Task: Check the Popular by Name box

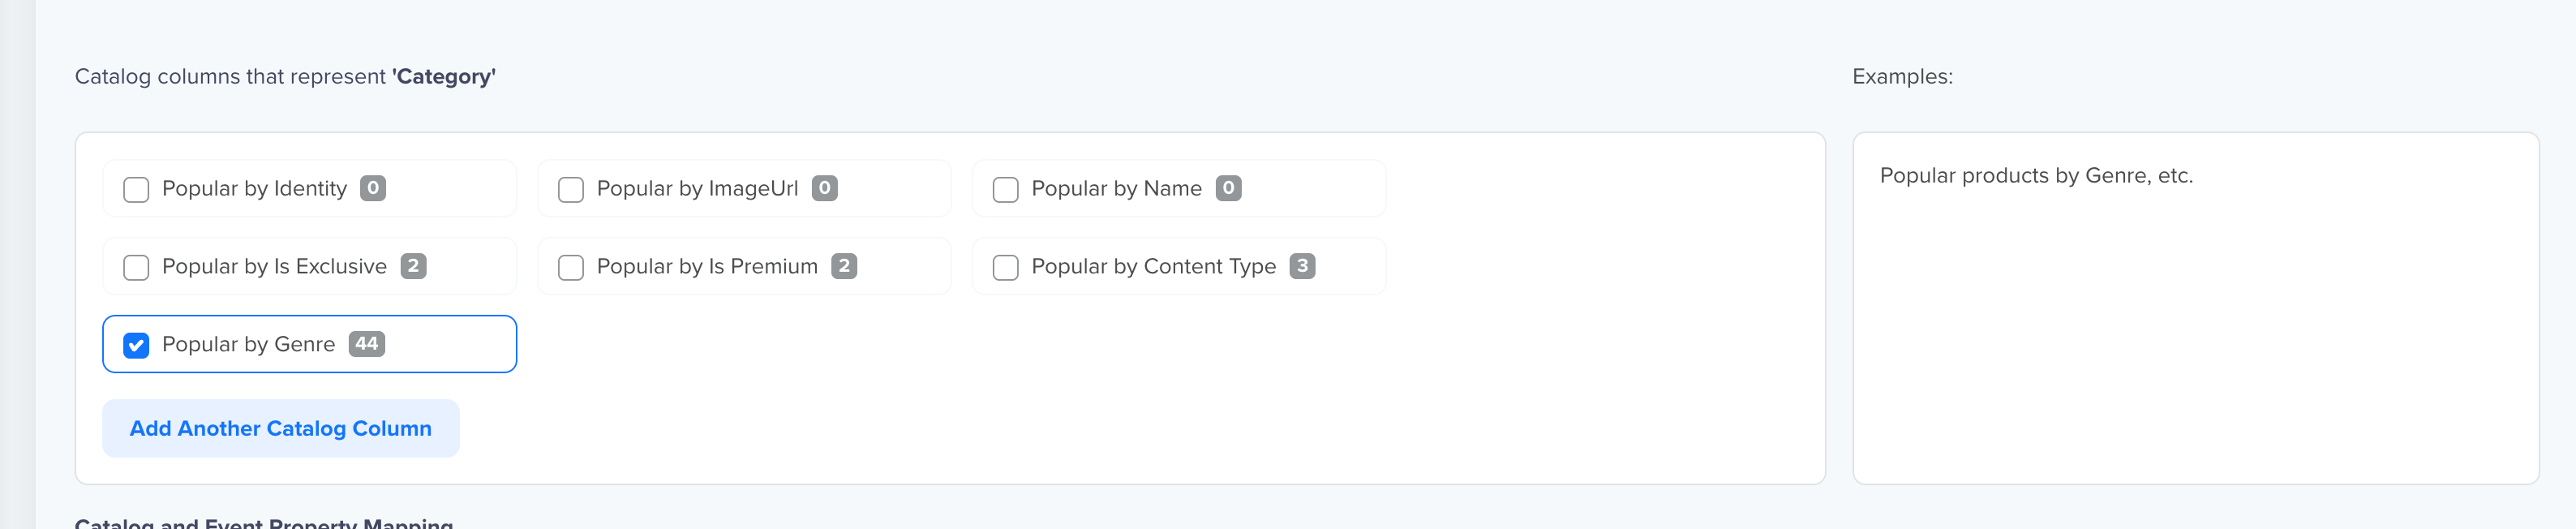Action: pyautogui.click(x=1005, y=189)
